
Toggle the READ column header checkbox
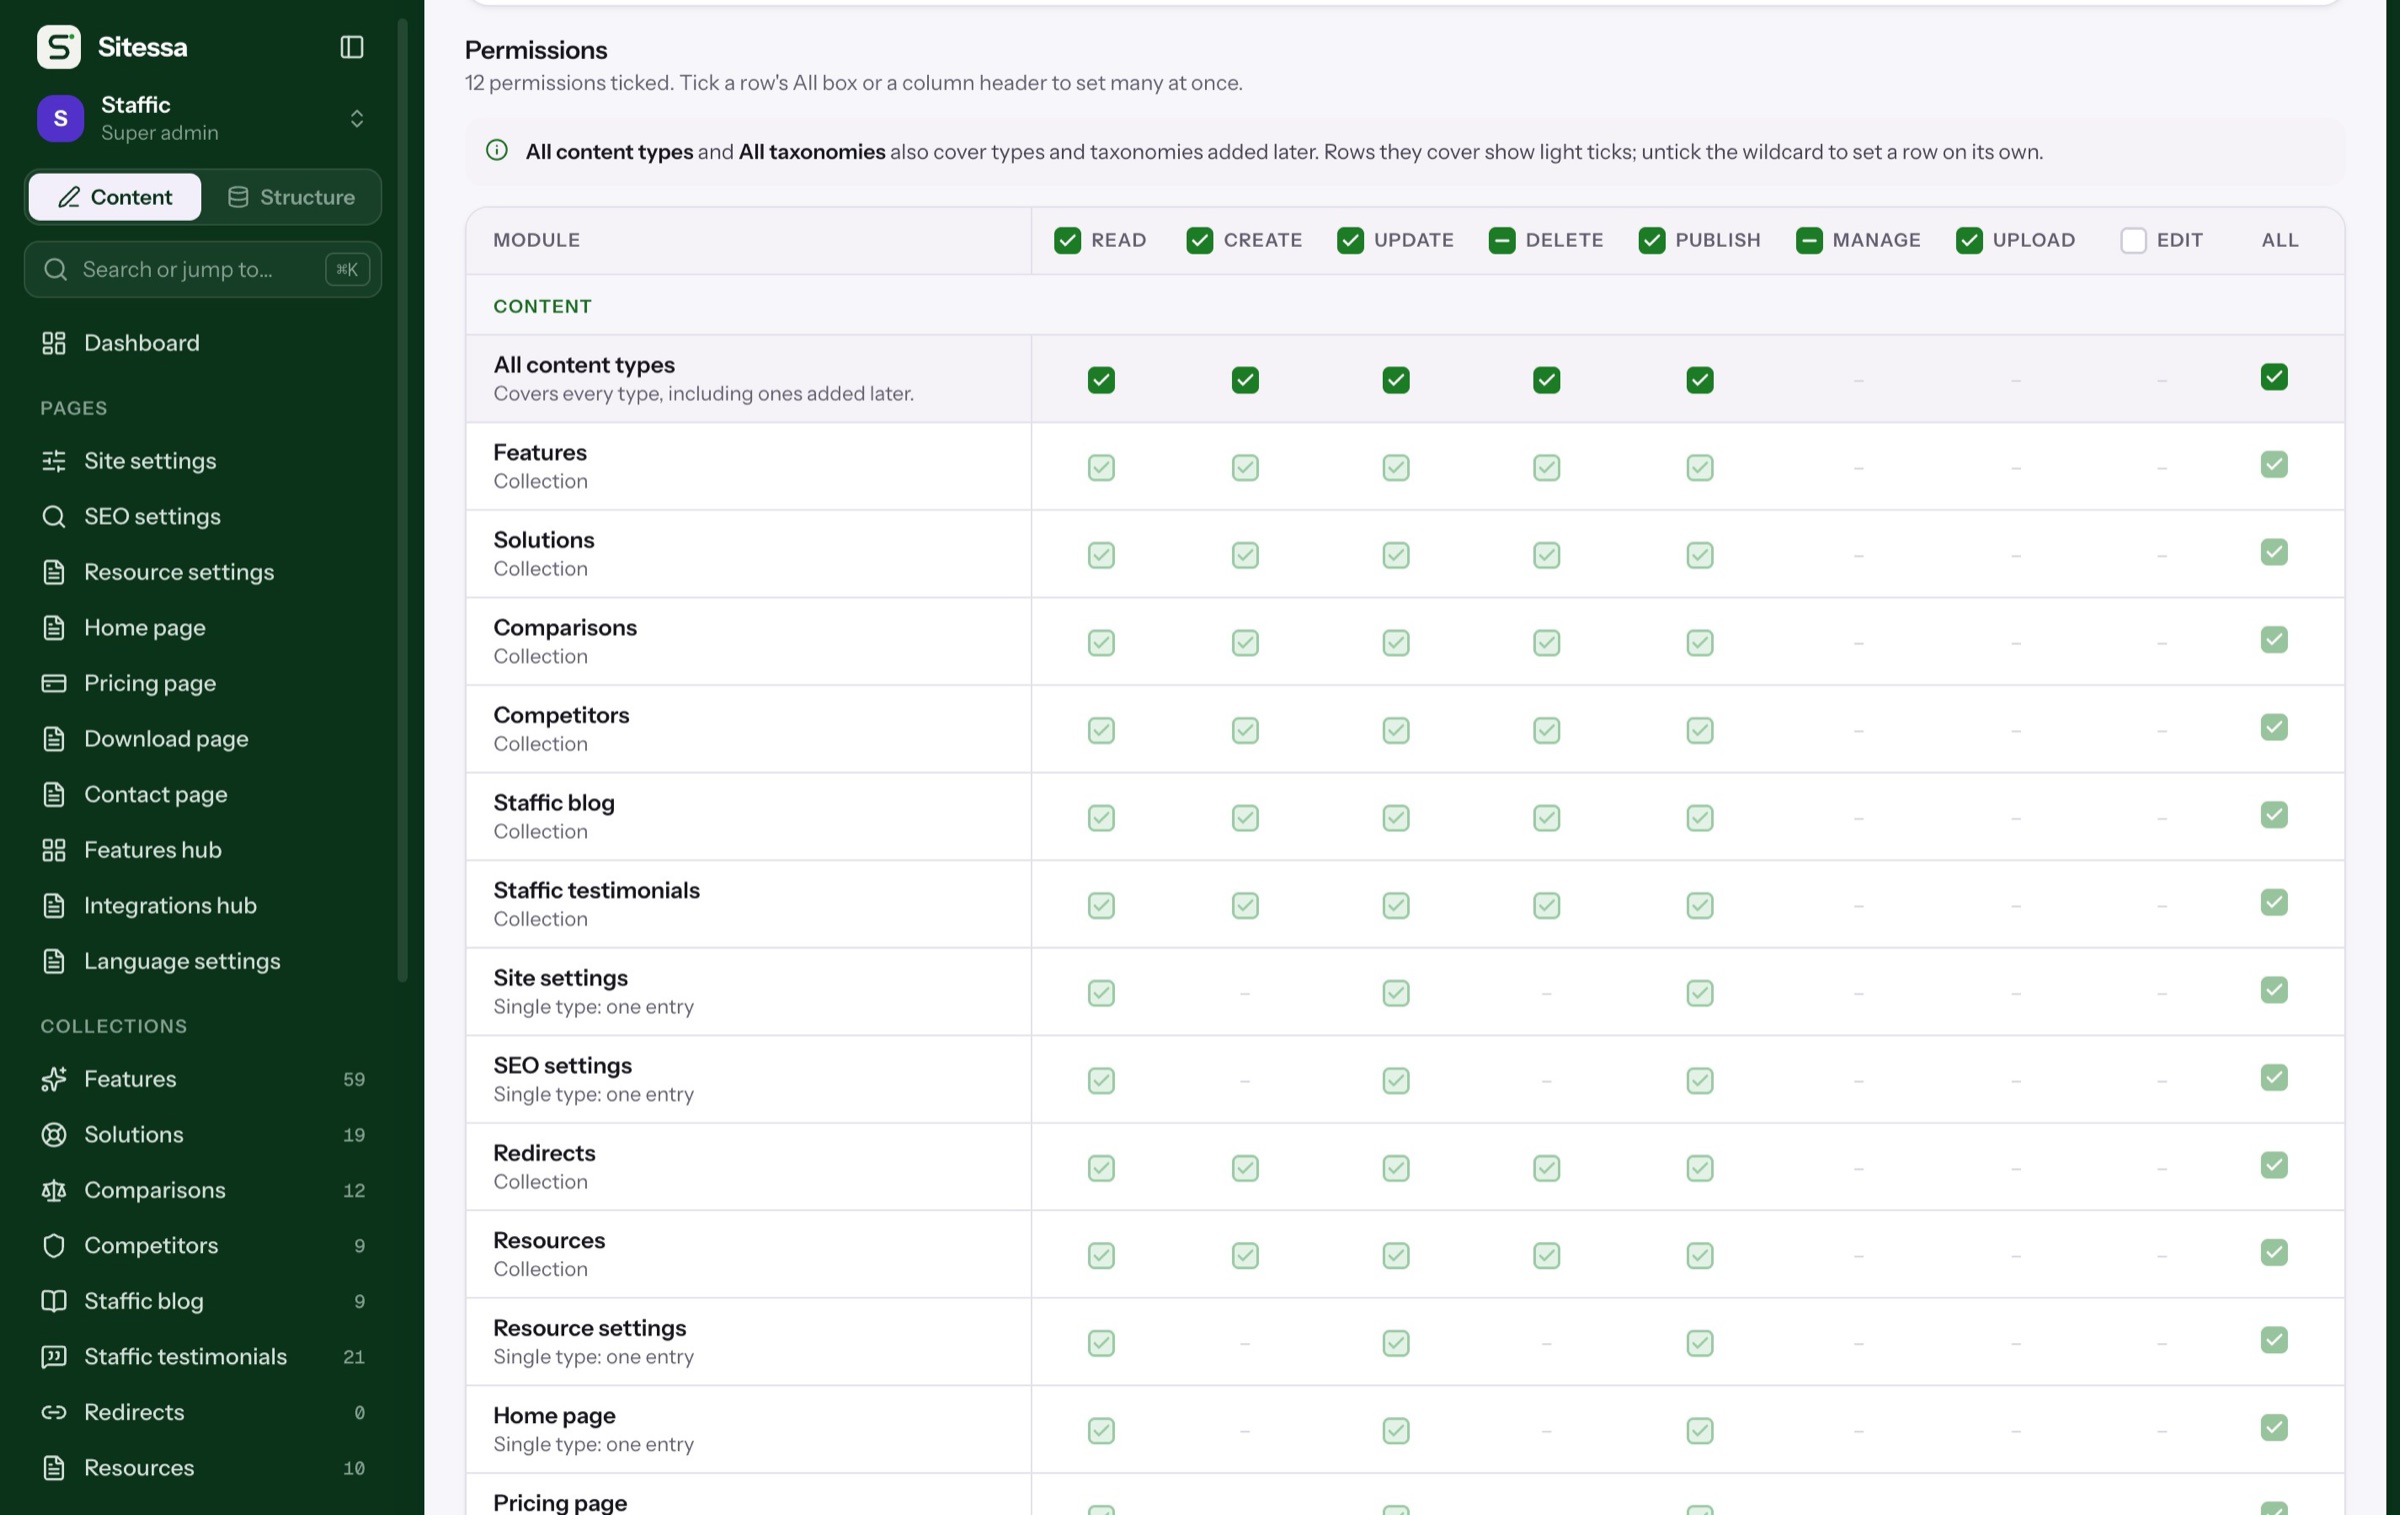tap(1067, 240)
